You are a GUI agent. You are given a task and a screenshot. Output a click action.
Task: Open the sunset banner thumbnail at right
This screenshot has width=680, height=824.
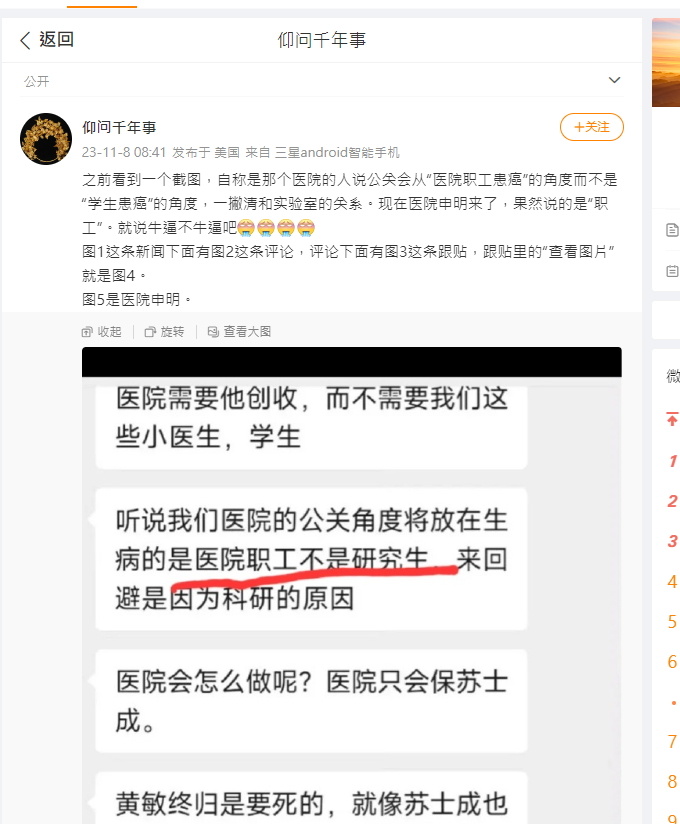(x=666, y=63)
